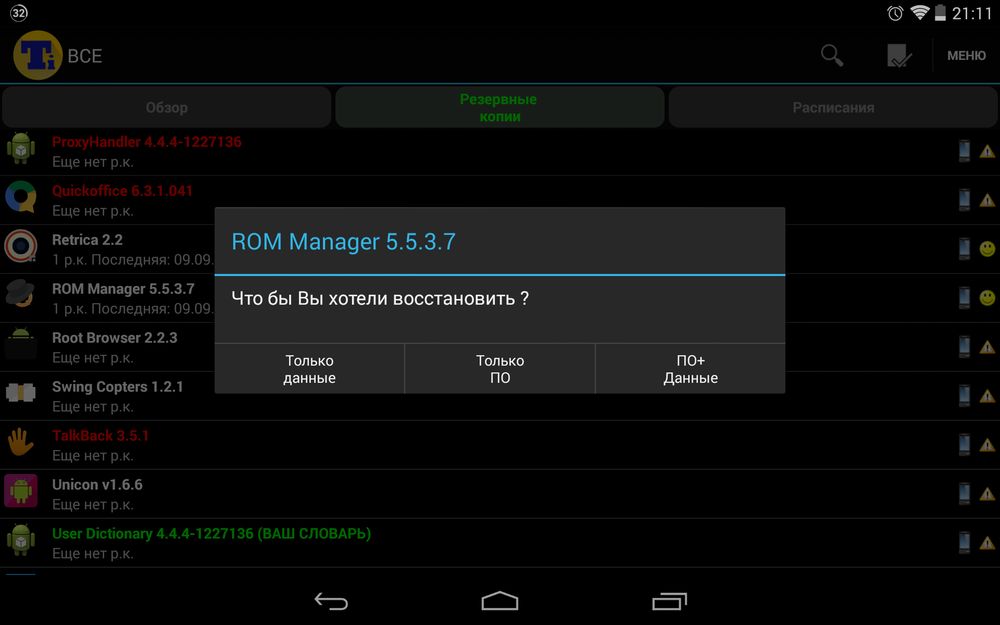The image size is (1000, 625).
Task: Tap warning triangle in User Dictionary row
Action: (987, 543)
